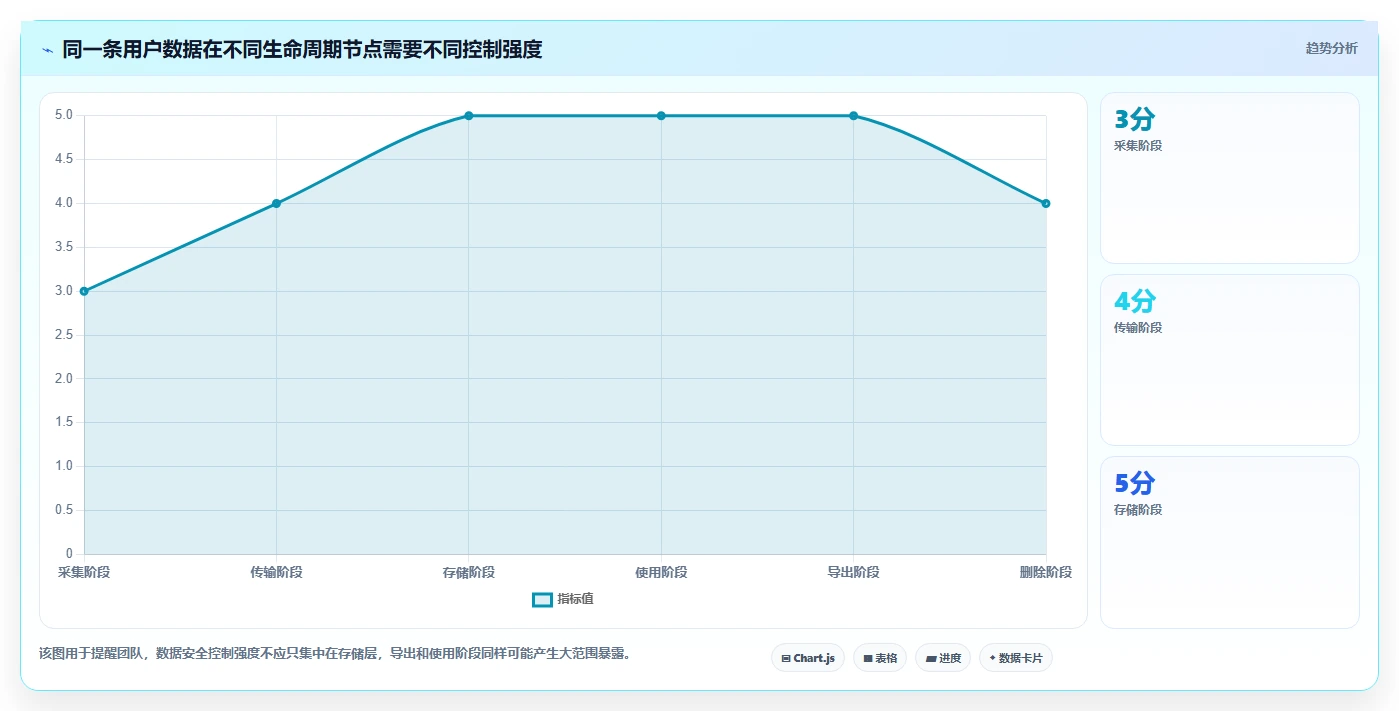Click the 删除阶段 x-axis label

coord(1046,572)
